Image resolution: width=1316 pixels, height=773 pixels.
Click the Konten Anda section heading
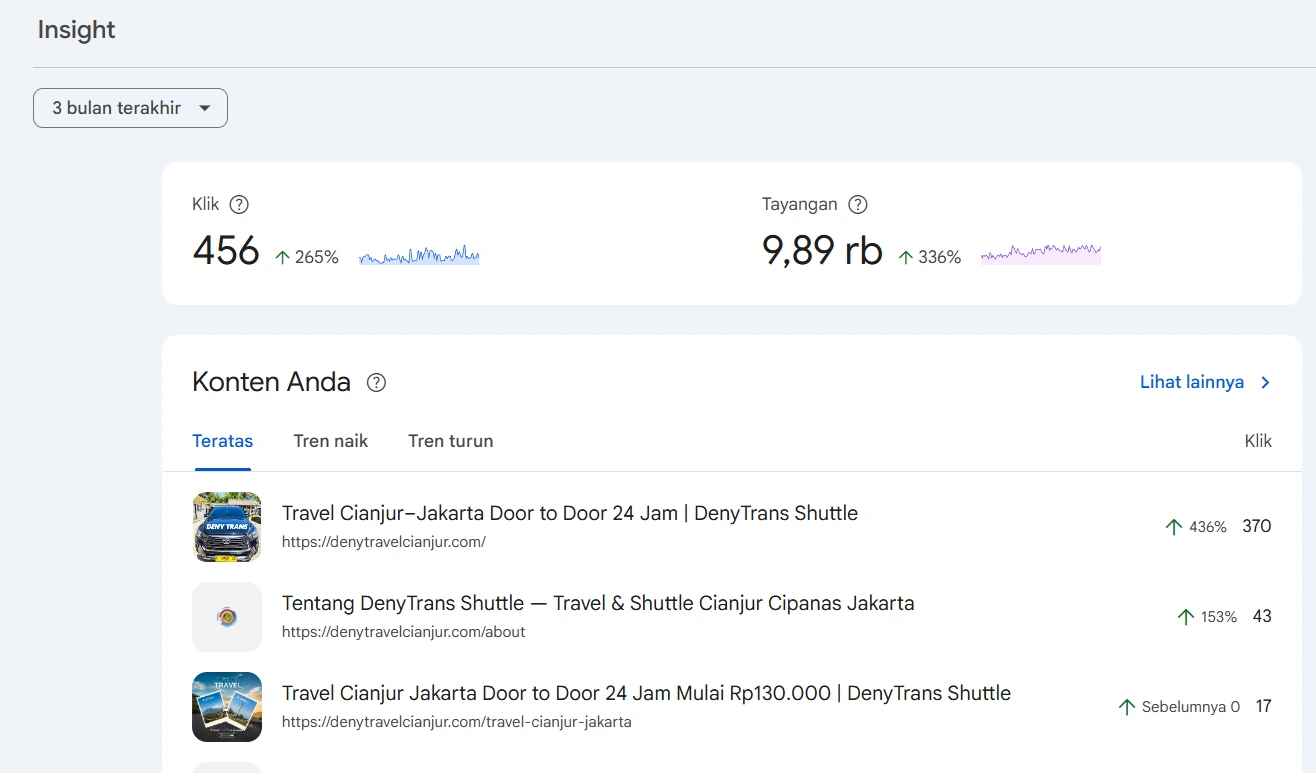271,382
